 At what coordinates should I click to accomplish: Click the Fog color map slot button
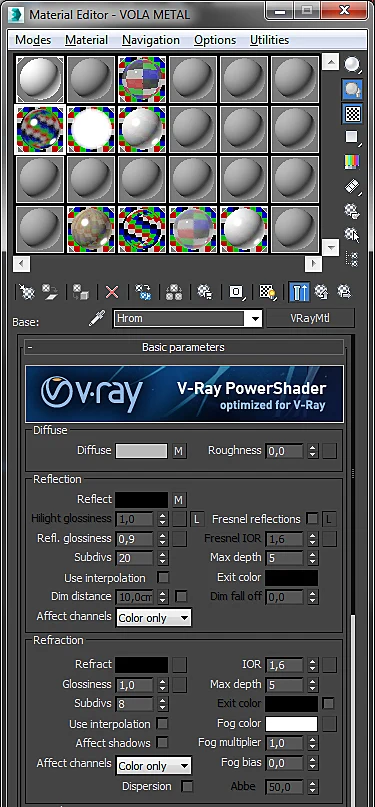329,724
